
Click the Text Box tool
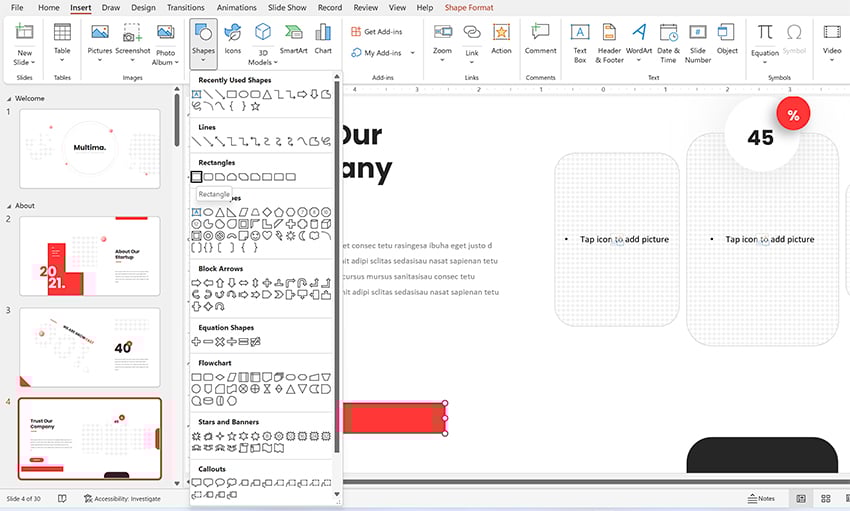[x=579, y=39]
